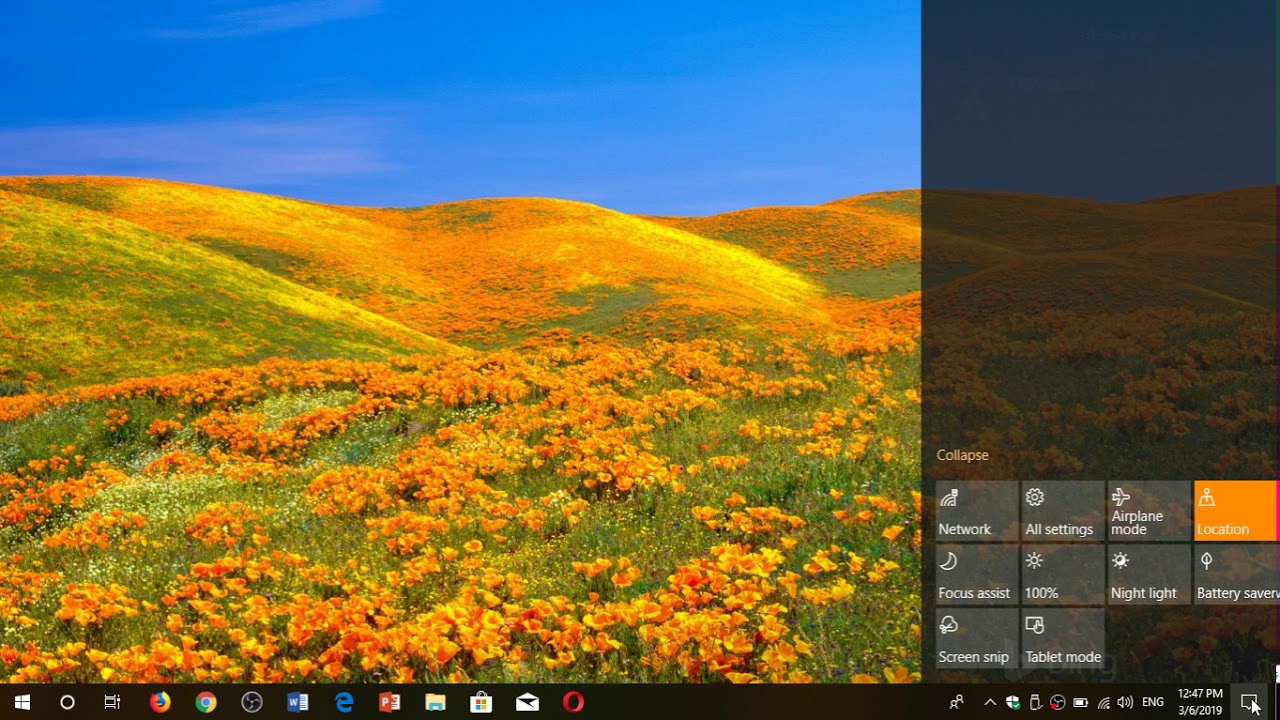Open PowerPoint from the taskbar

coord(390,702)
